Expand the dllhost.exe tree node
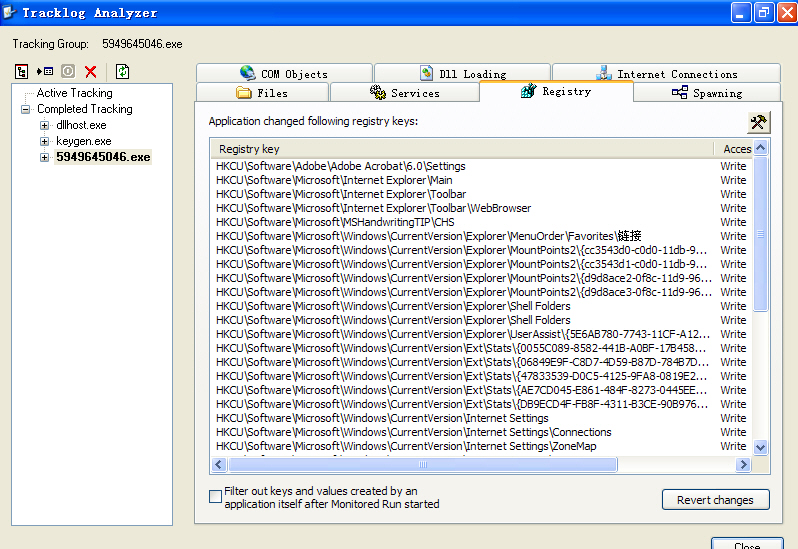Viewport: 798px width, 549px height. coord(44,125)
